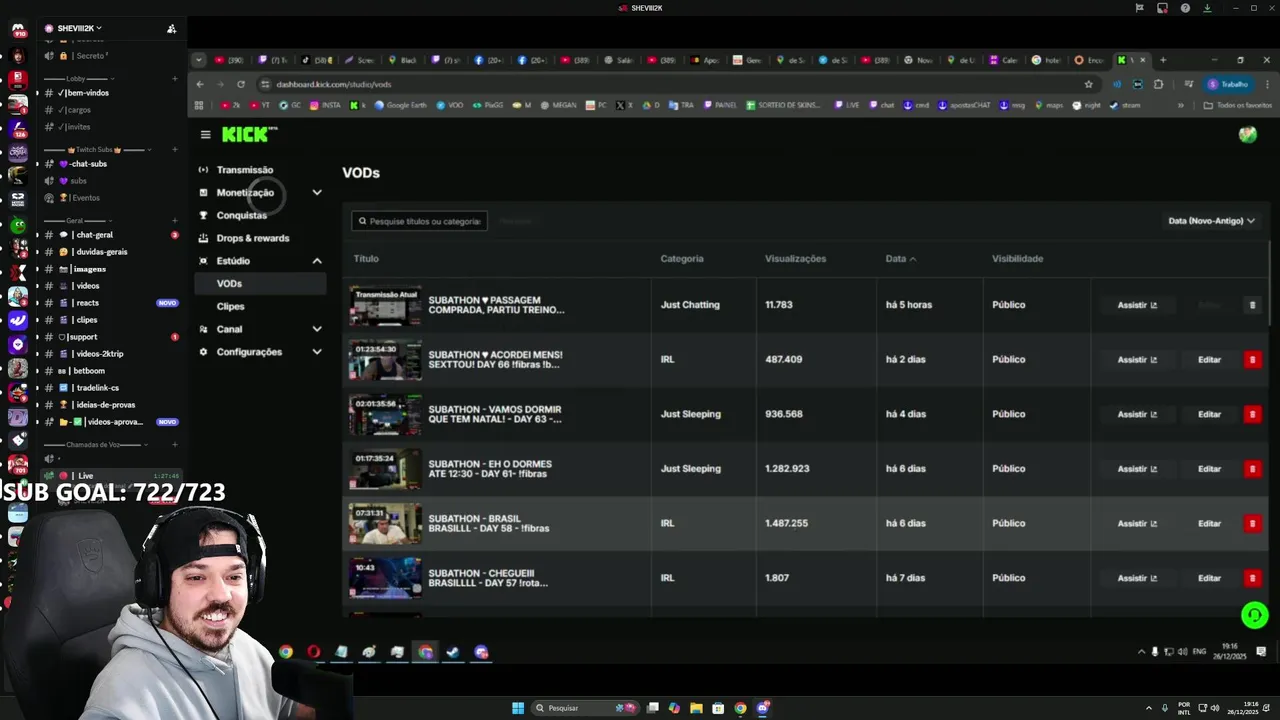Open the DAY 63 VOD thumbnail
Image resolution: width=1280 pixels, height=720 pixels.
tap(385, 414)
